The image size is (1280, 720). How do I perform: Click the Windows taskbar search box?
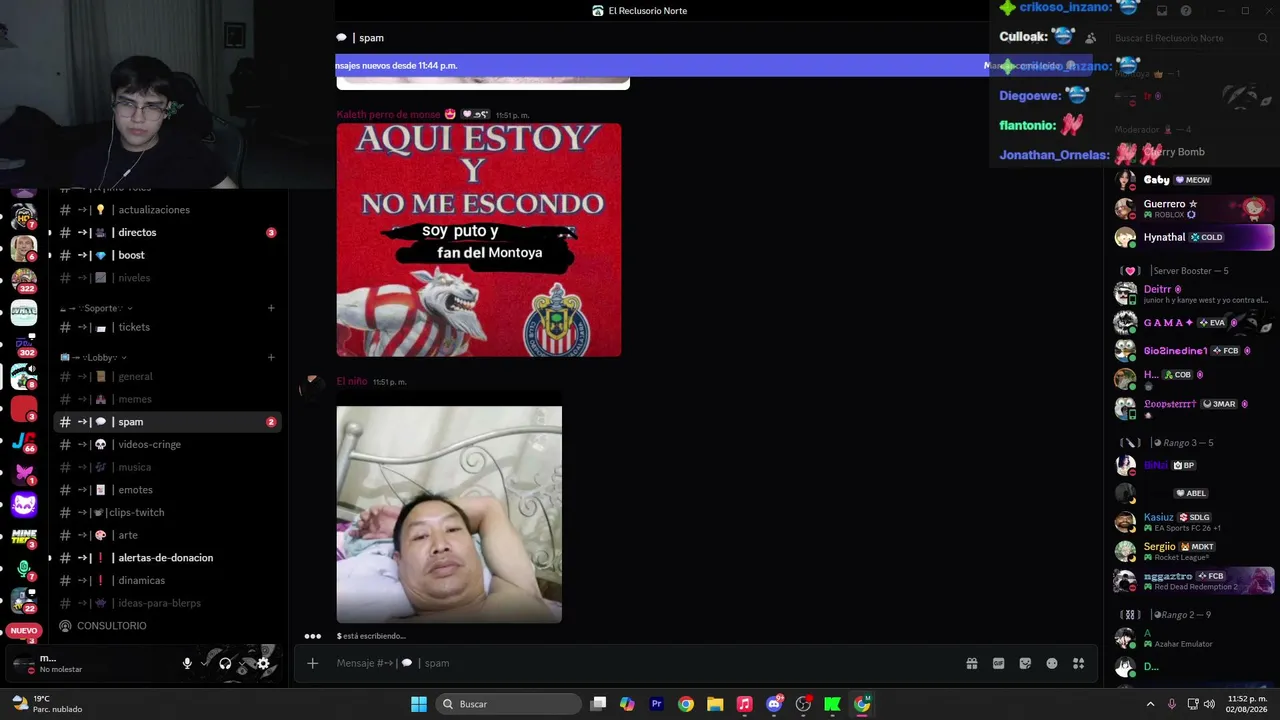510,704
